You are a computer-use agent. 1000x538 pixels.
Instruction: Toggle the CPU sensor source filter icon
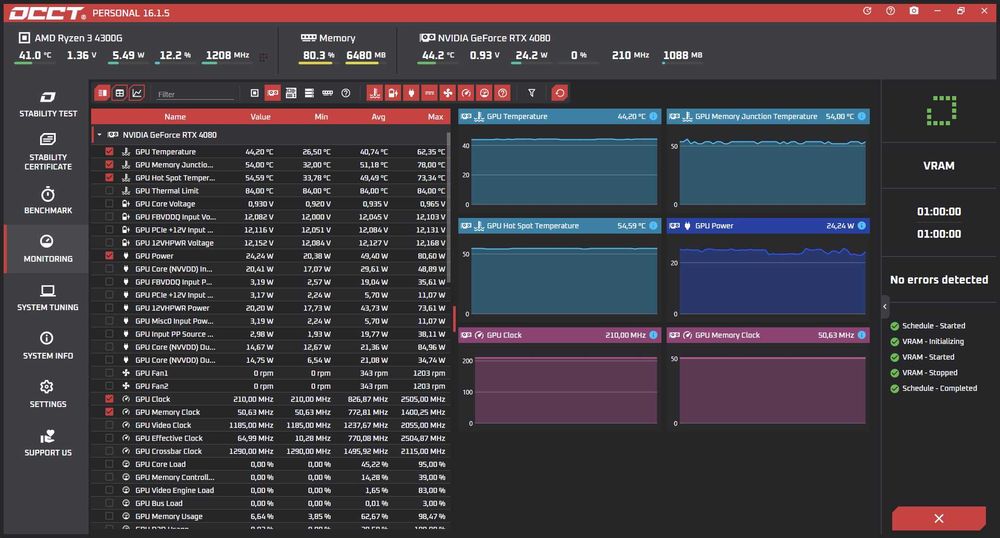(254, 93)
